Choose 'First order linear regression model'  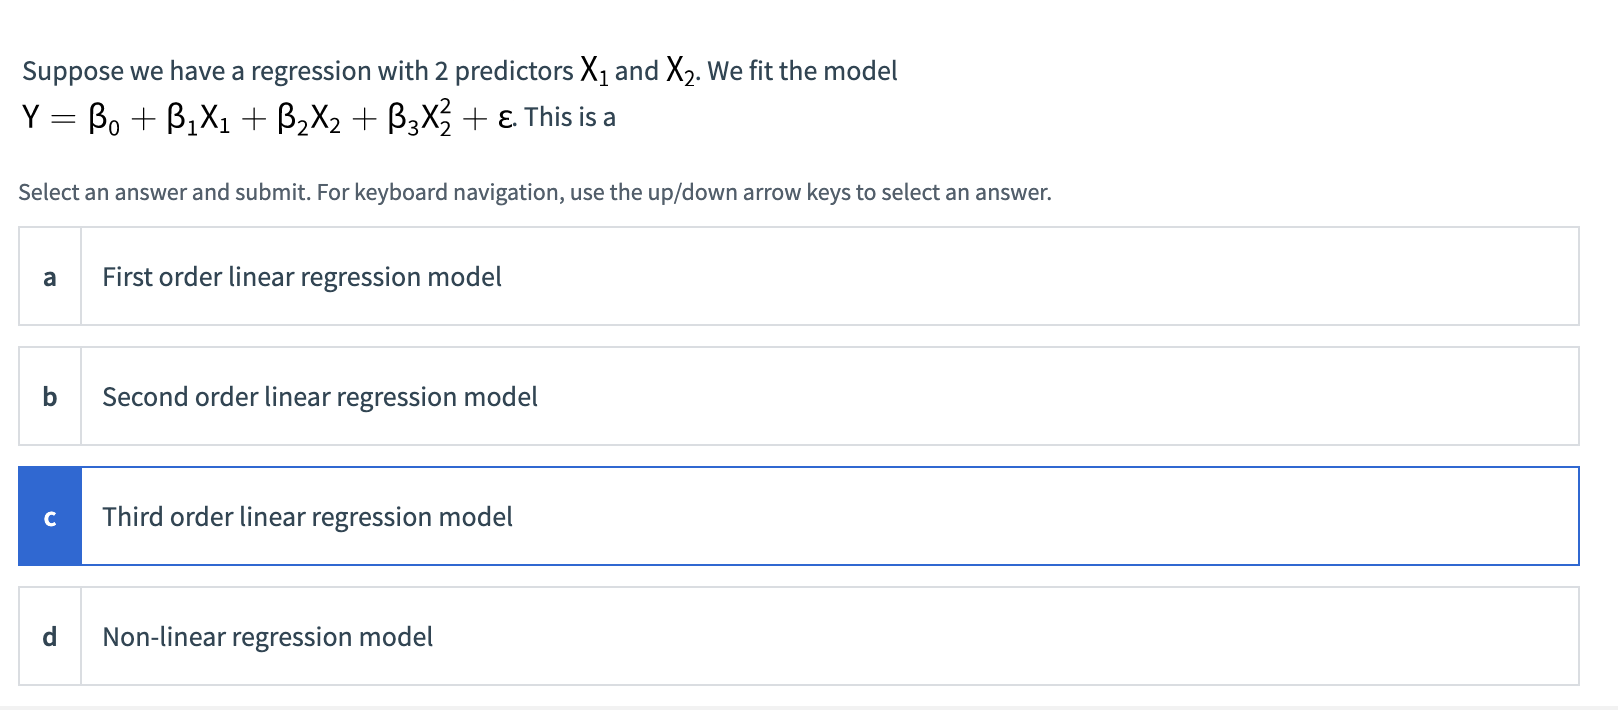click(302, 276)
